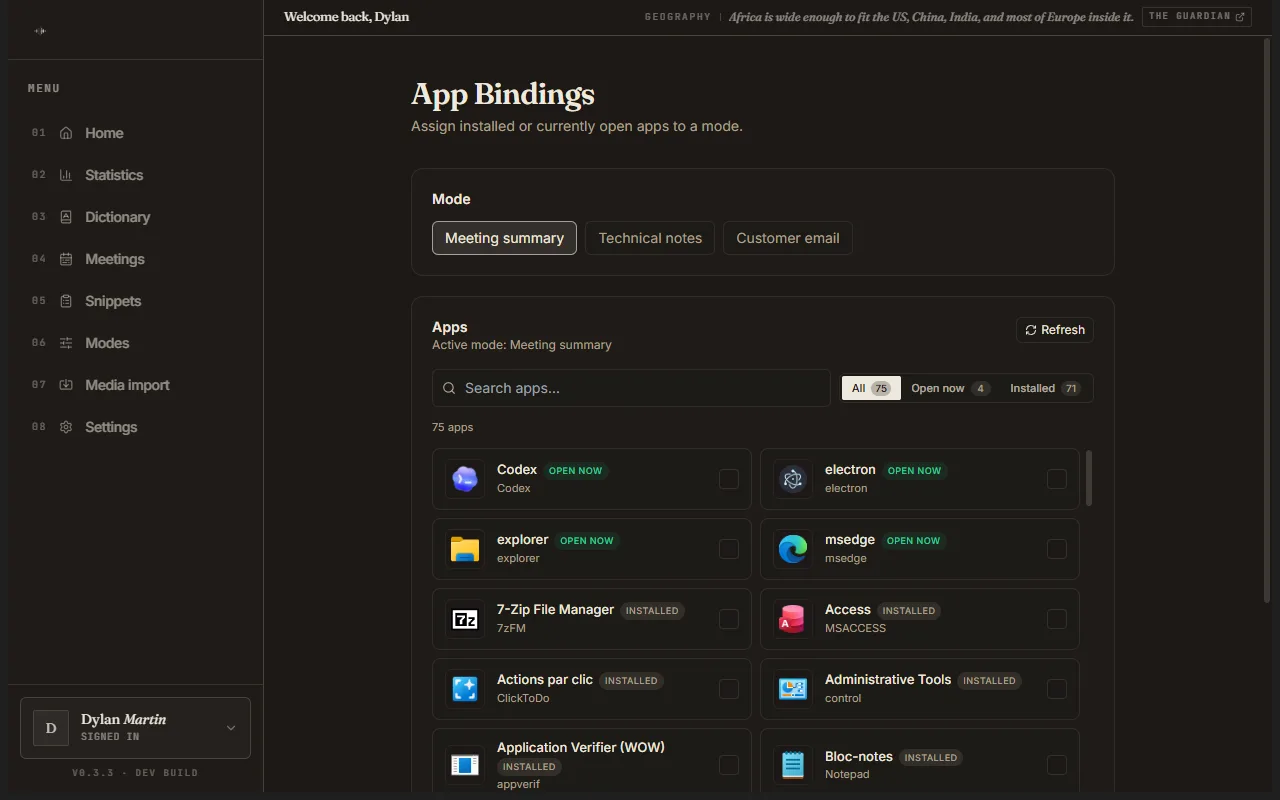Image resolution: width=1280 pixels, height=800 pixels.
Task: Click the 75 apps count text
Action: (453, 427)
